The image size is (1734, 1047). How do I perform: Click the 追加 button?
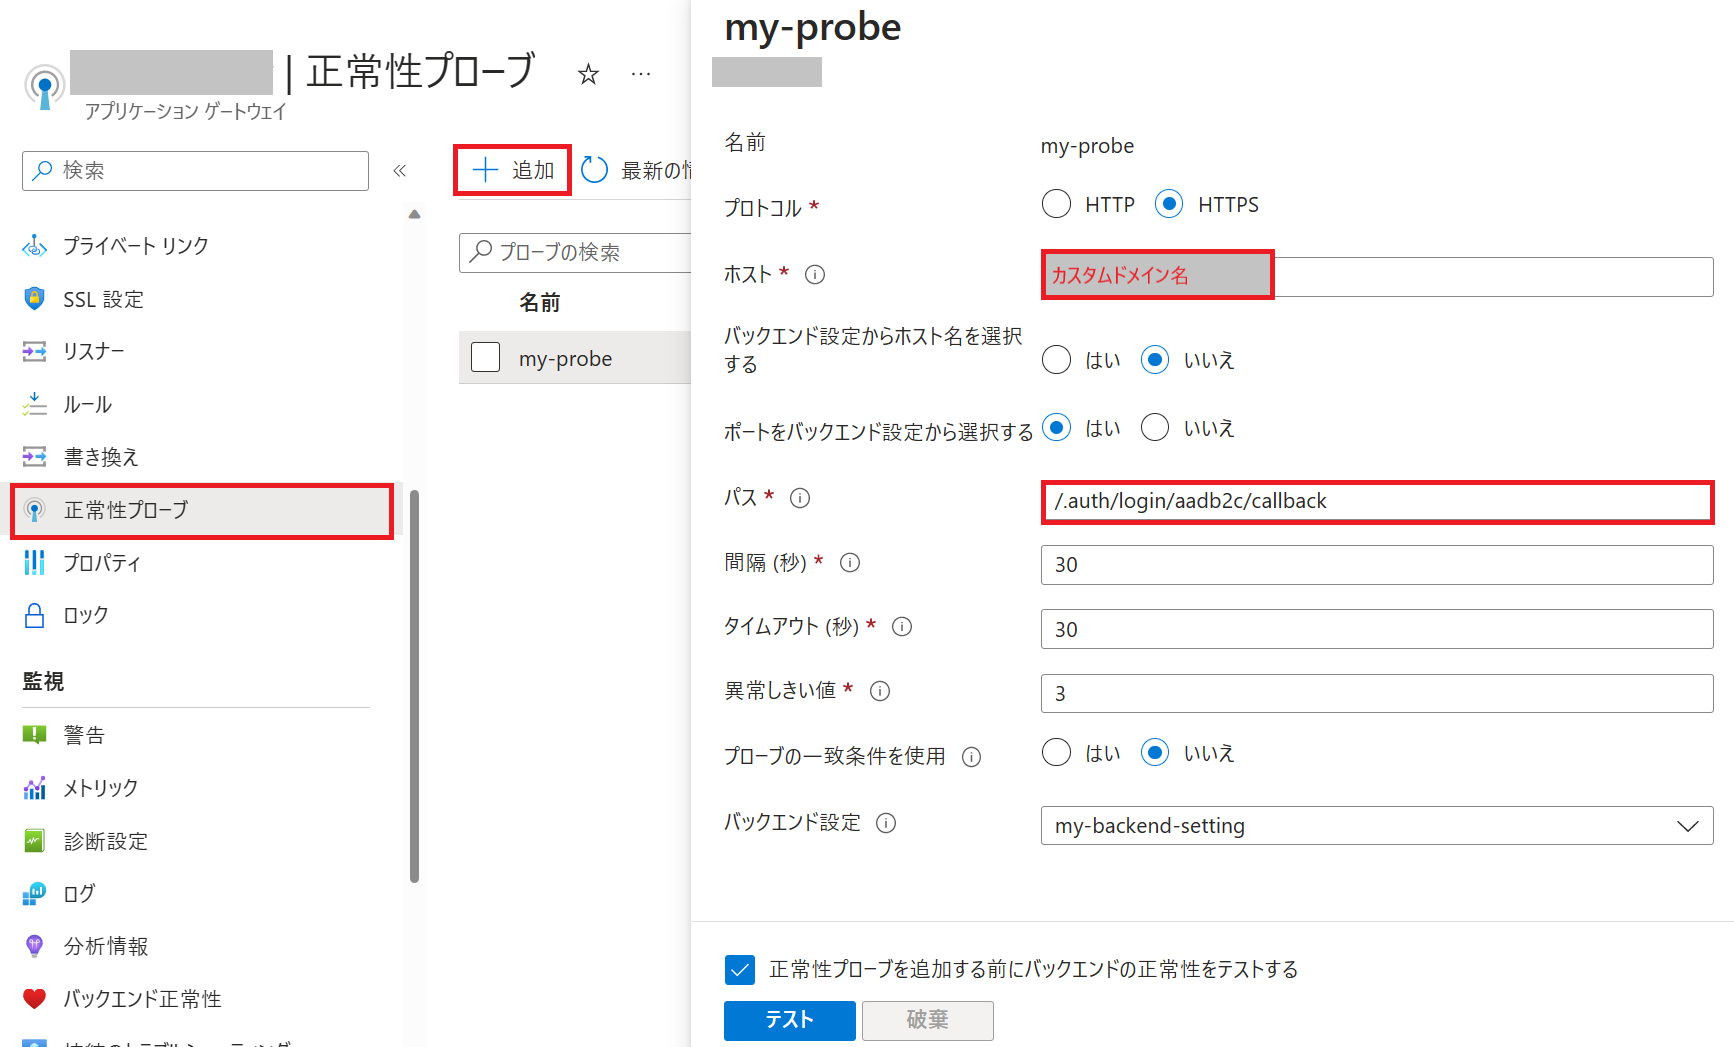click(511, 169)
